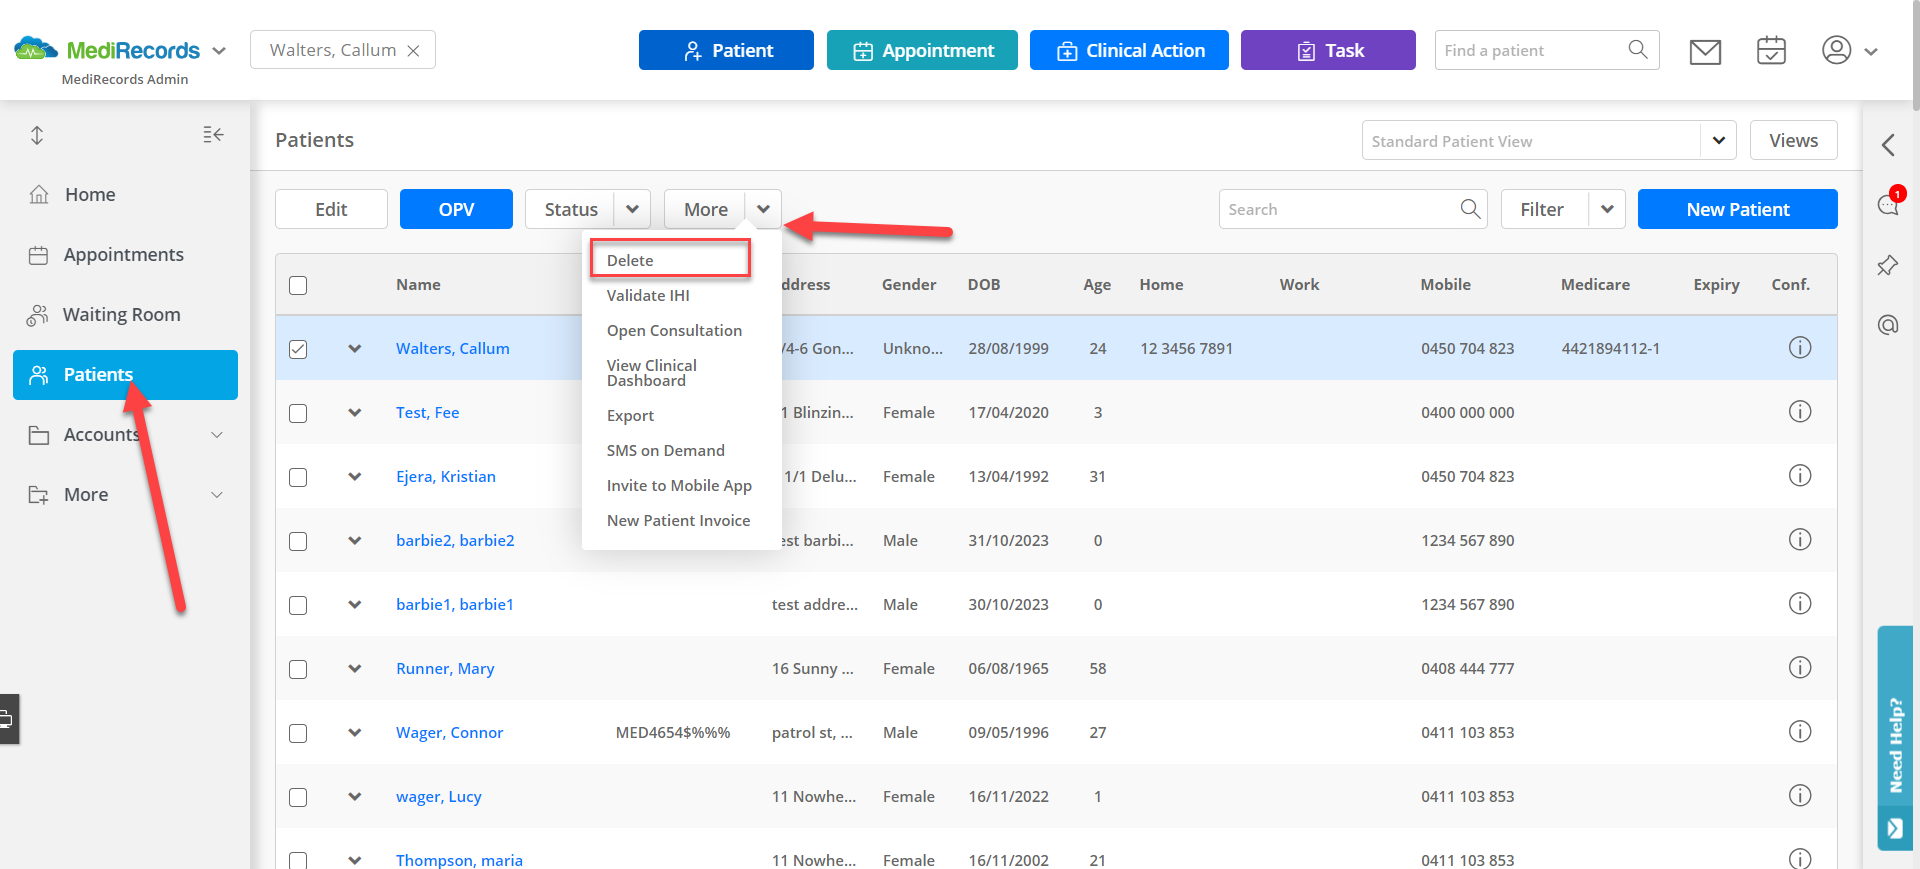Expand the Accounts sidebar section

pyautogui.click(x=217, y=435)
